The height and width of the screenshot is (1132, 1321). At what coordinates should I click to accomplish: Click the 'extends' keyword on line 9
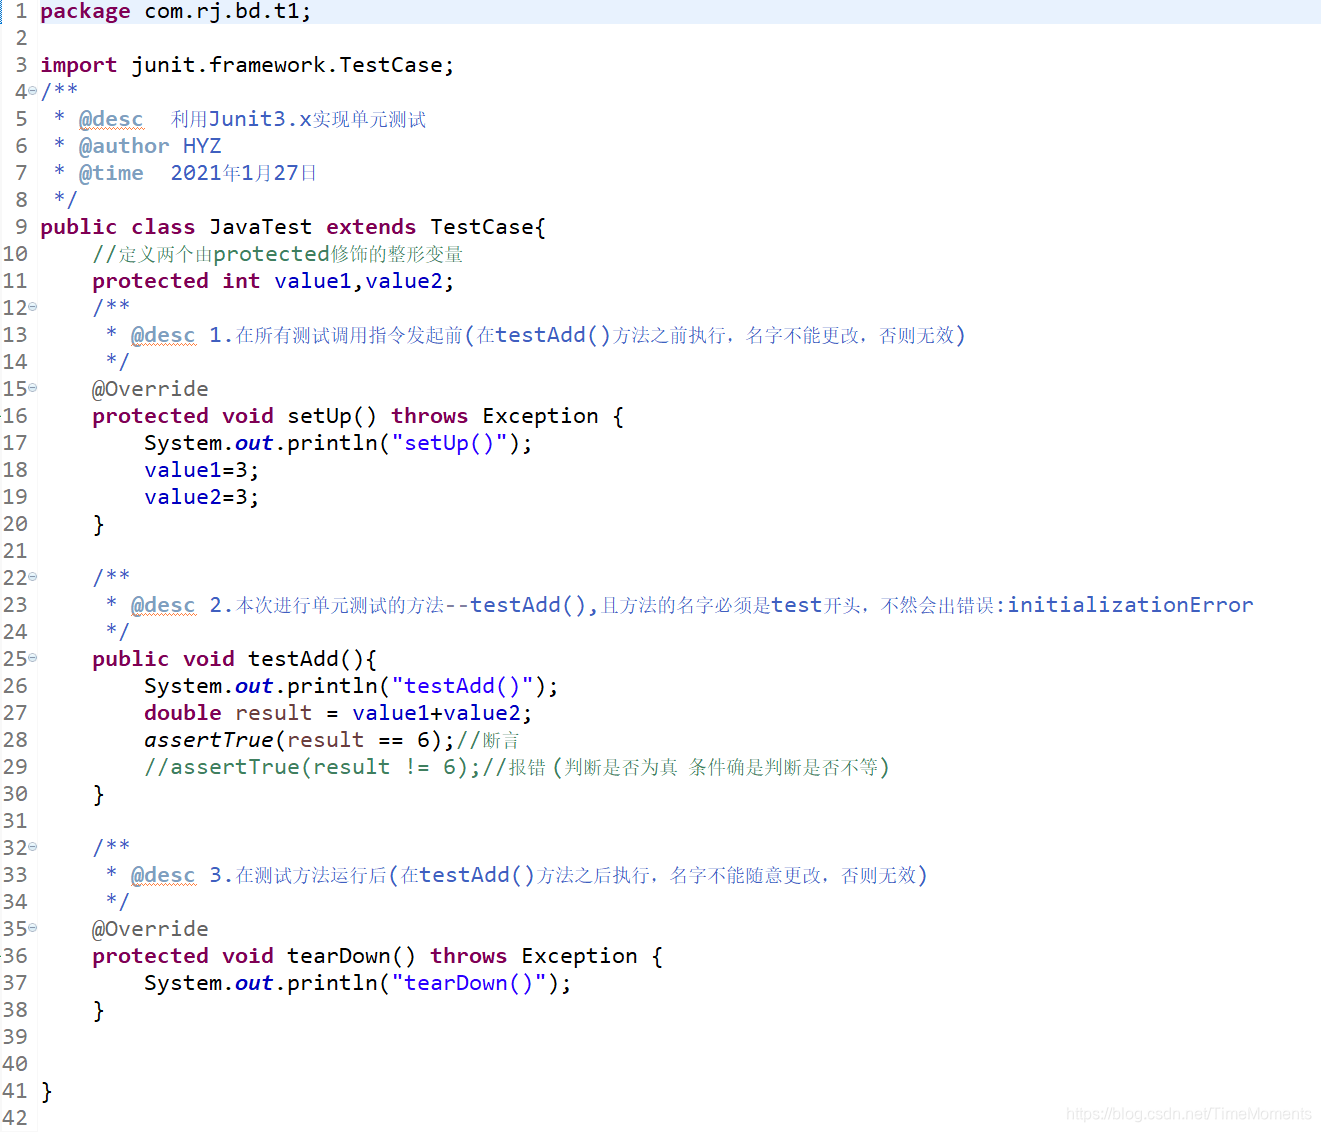[x=371, y=227]
